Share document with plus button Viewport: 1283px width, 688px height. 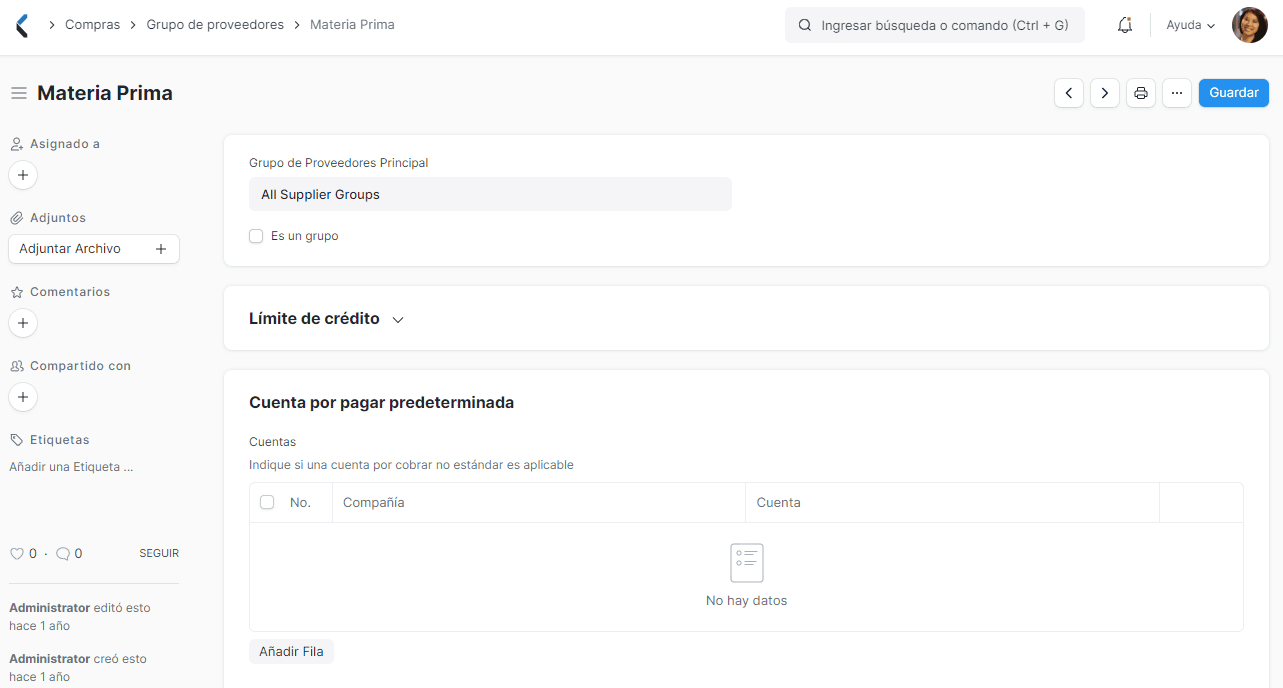(23, 397)
